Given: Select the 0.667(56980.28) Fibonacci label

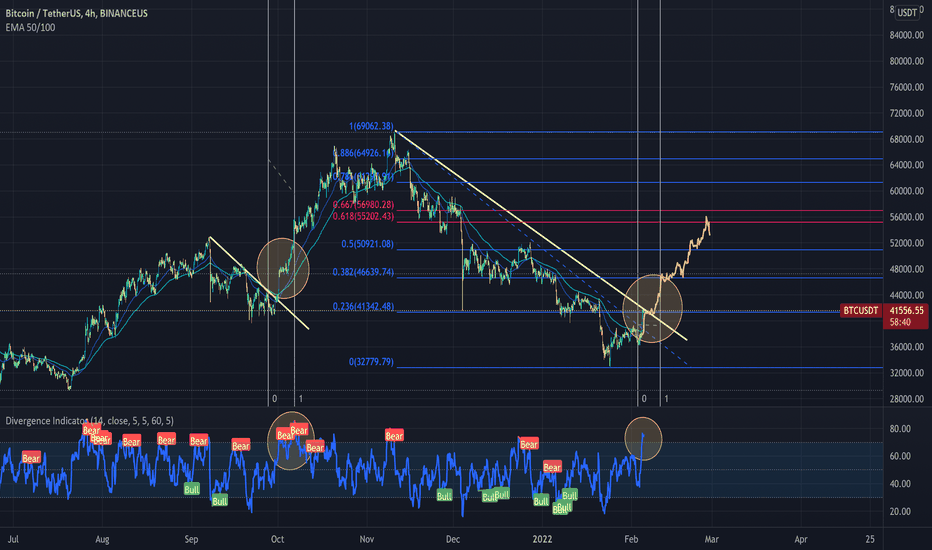Looking at the screenshot, I should 363,205.
